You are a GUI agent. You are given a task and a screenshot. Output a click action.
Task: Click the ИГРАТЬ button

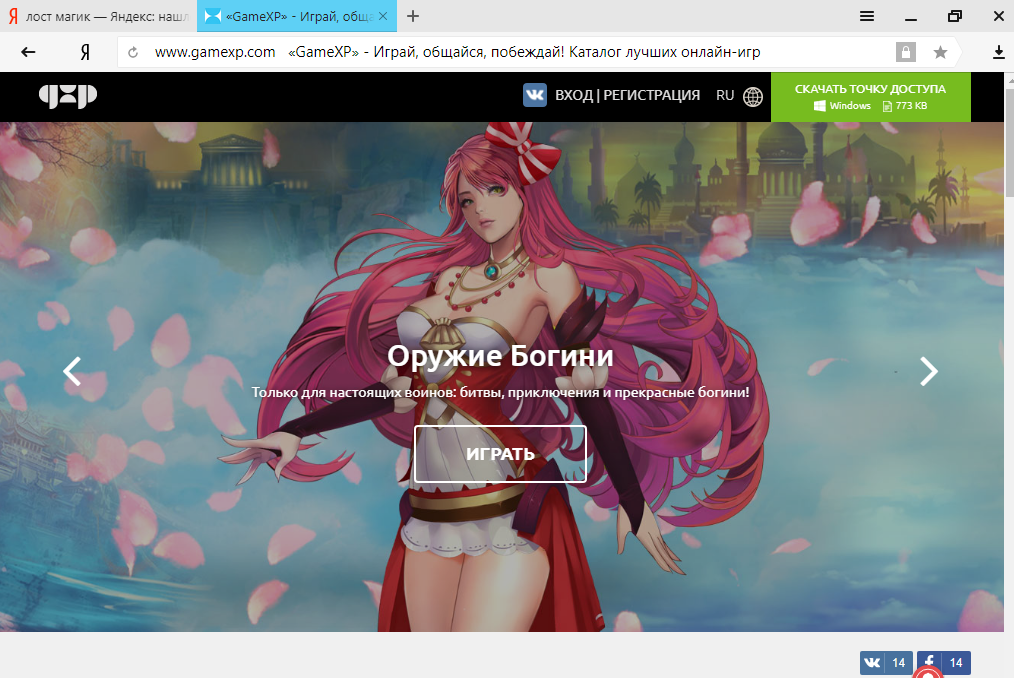click(500, 454)
